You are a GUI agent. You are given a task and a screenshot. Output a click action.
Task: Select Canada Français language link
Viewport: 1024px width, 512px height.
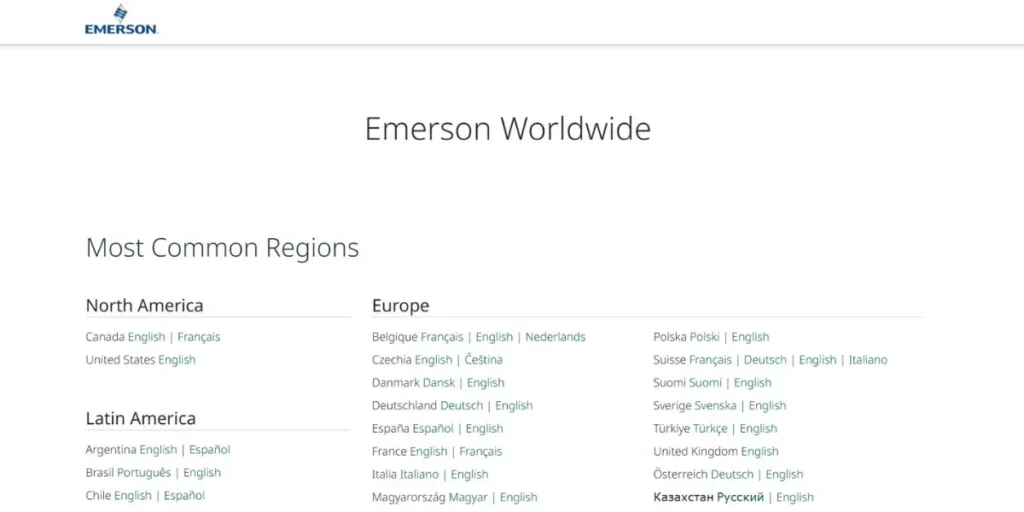point(199,337)
